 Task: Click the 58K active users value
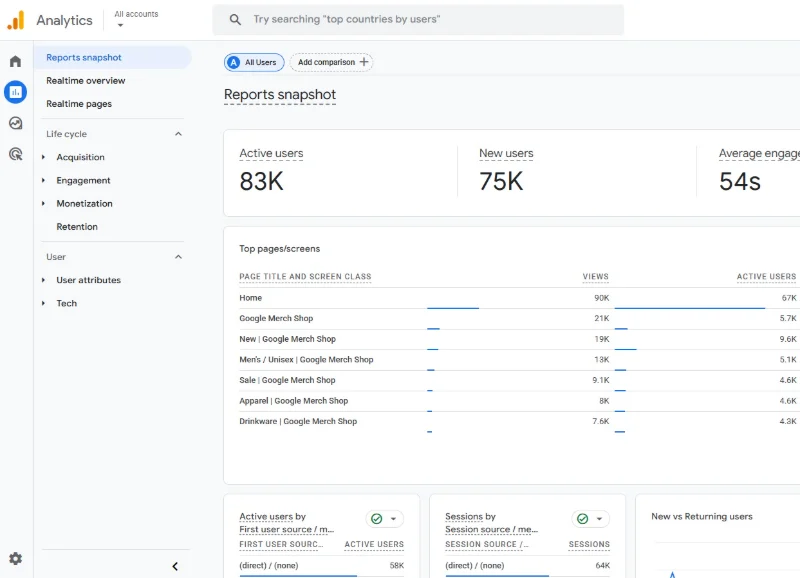396,565
